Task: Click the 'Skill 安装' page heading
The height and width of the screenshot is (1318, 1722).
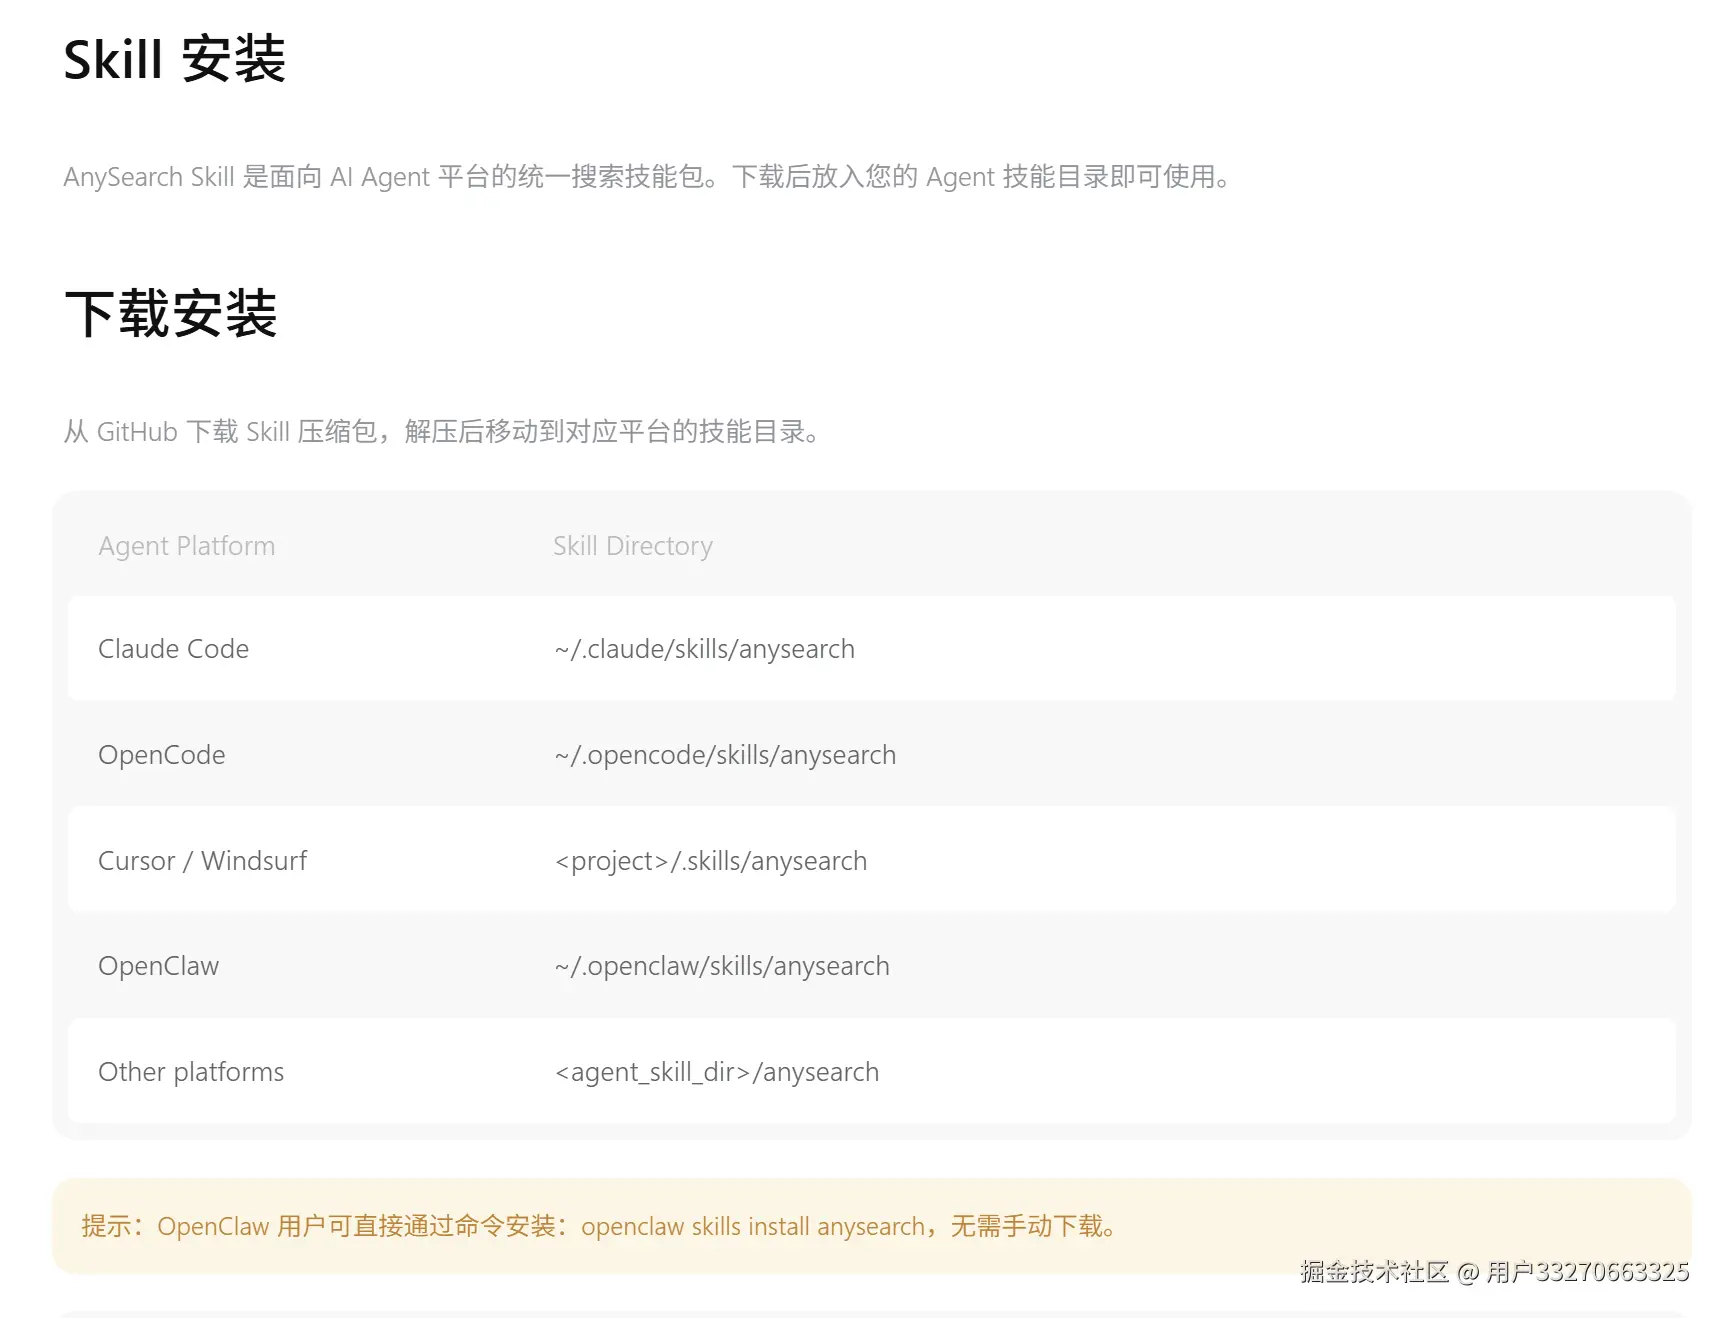Action: (175, 59)
